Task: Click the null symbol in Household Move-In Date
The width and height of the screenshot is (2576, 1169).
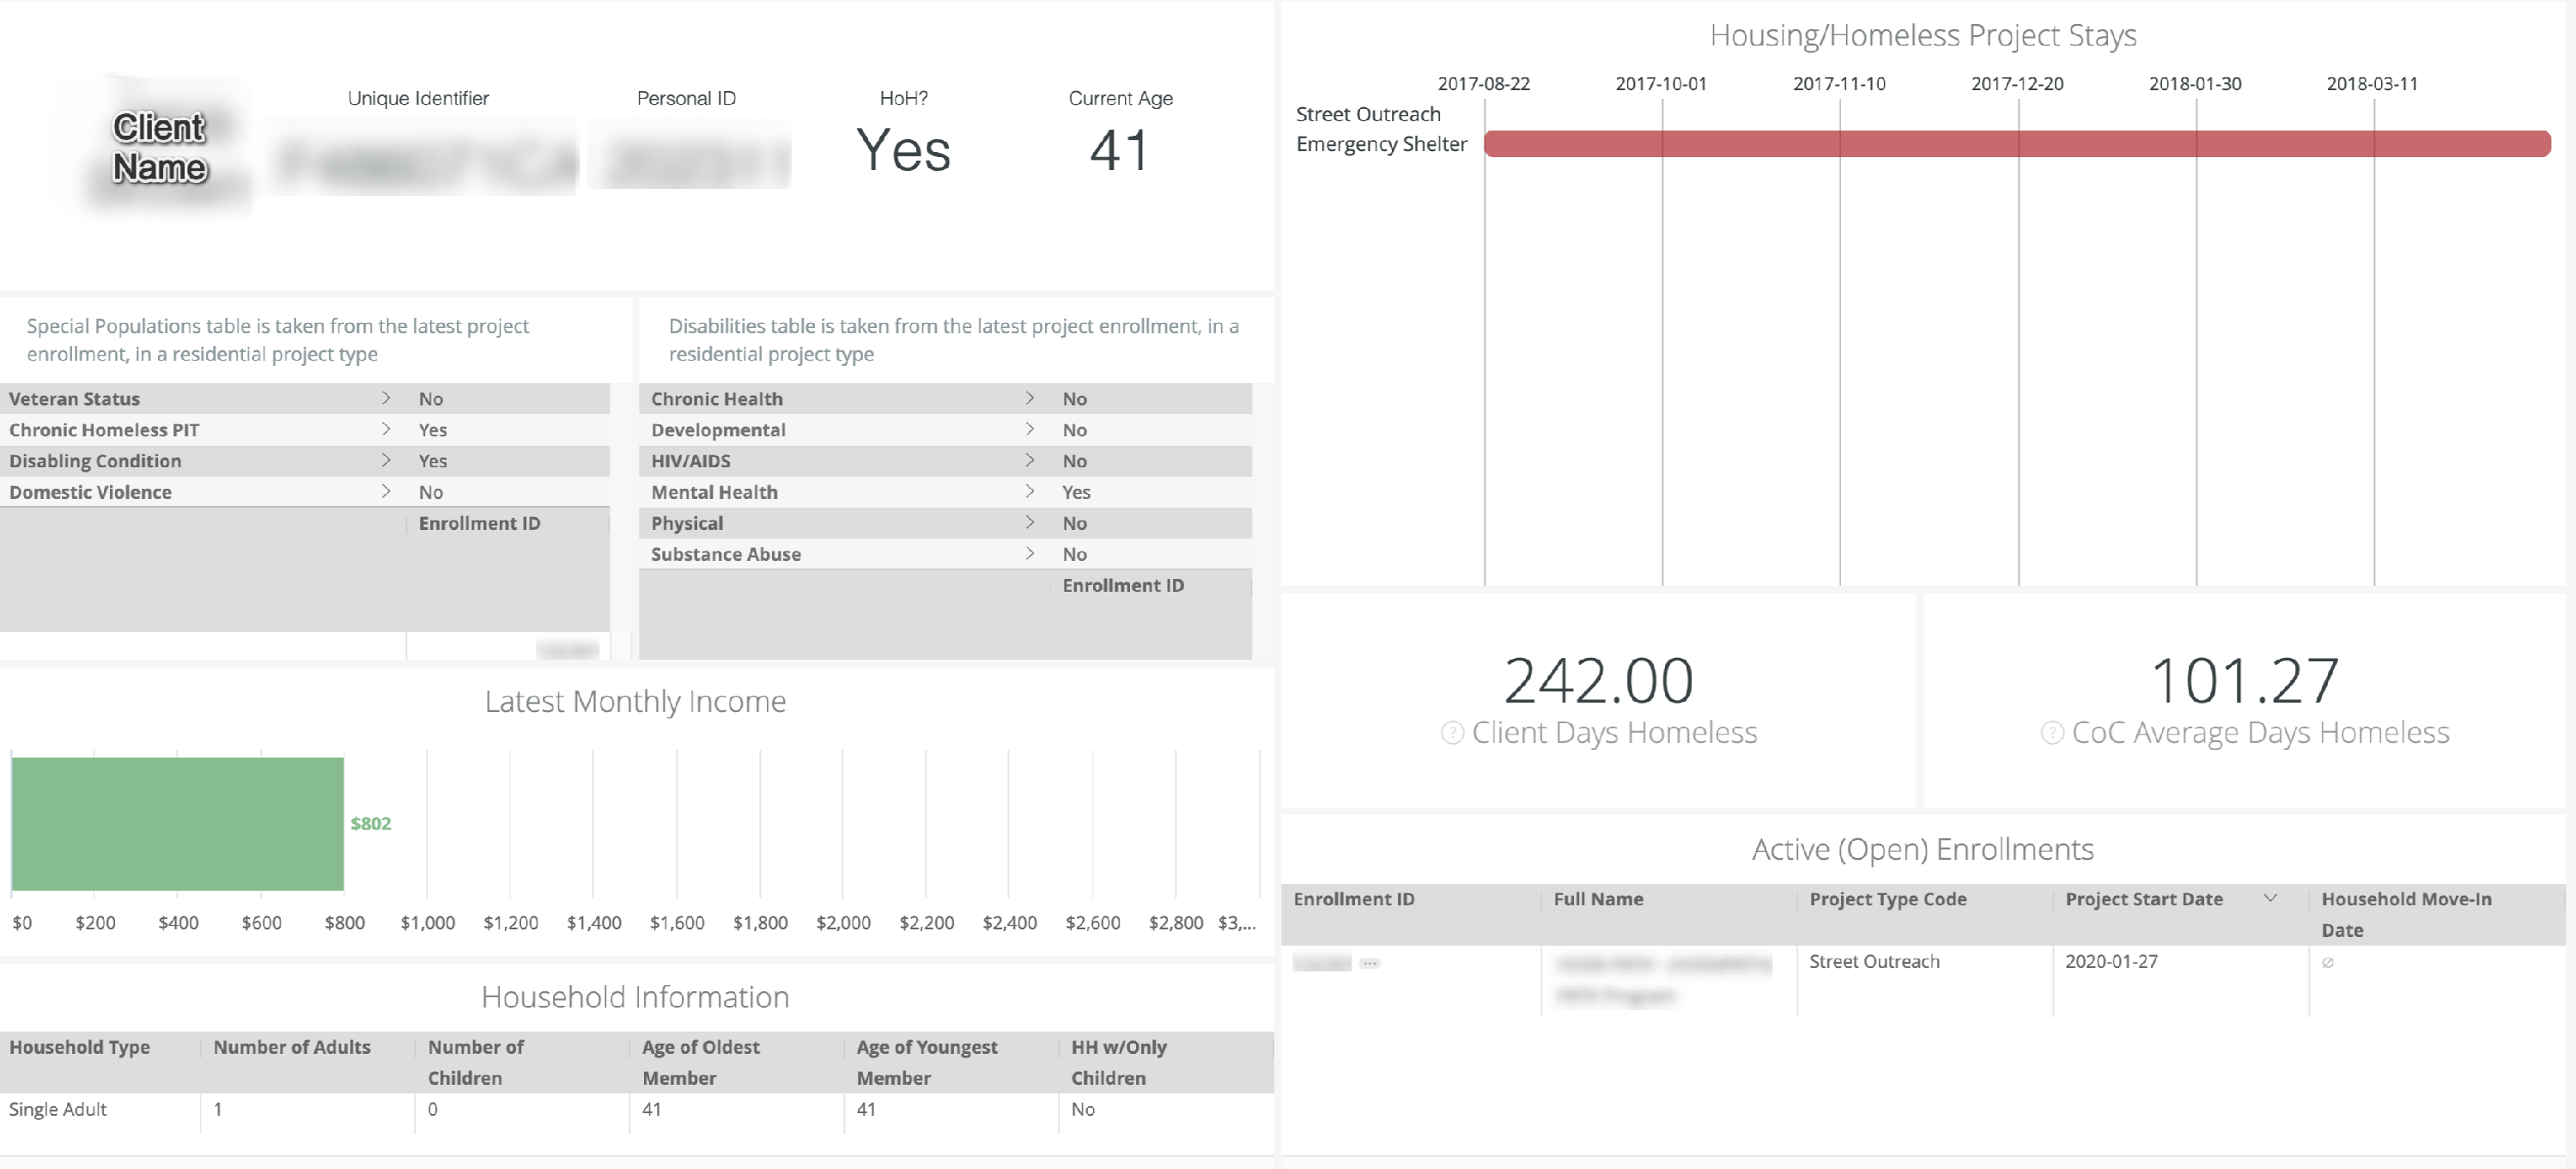Action: coord(2327,963)
